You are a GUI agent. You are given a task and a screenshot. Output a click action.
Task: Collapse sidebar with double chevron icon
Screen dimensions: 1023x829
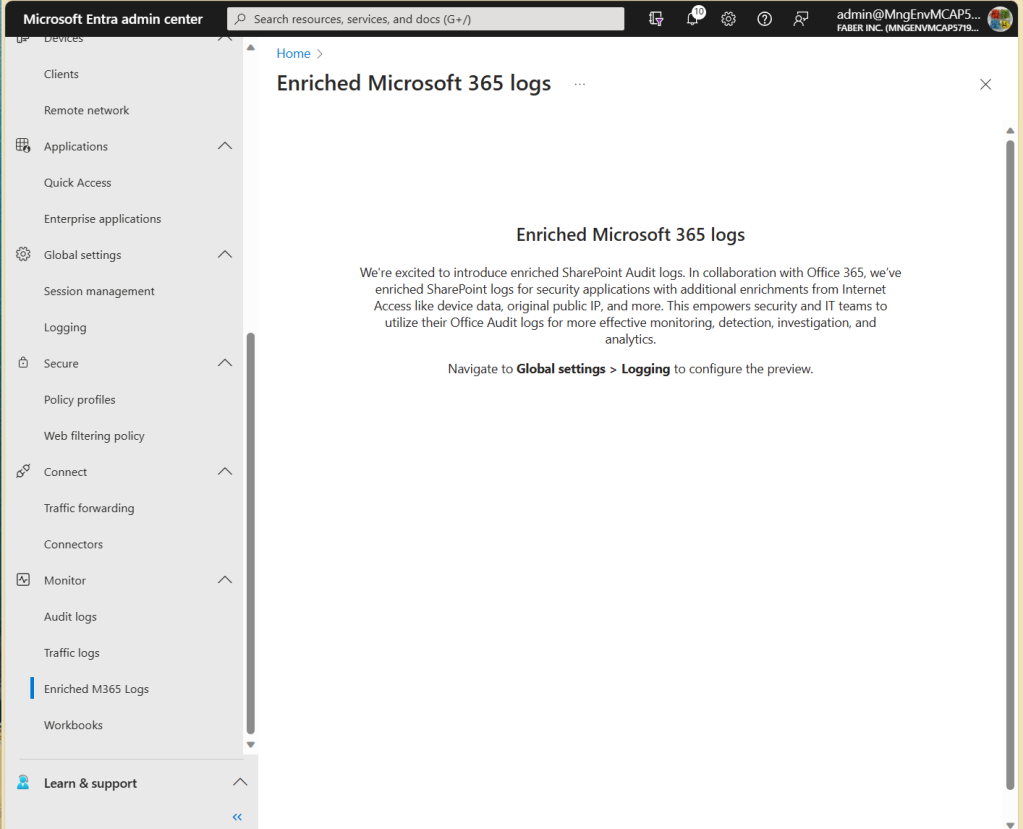tap(237, 817)
